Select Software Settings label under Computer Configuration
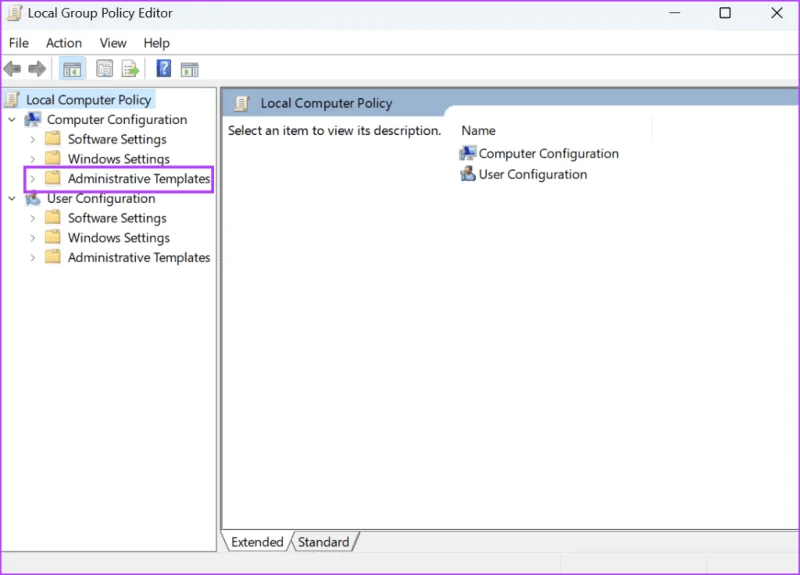Screen dimensions: 800x575 click(117, 139)
